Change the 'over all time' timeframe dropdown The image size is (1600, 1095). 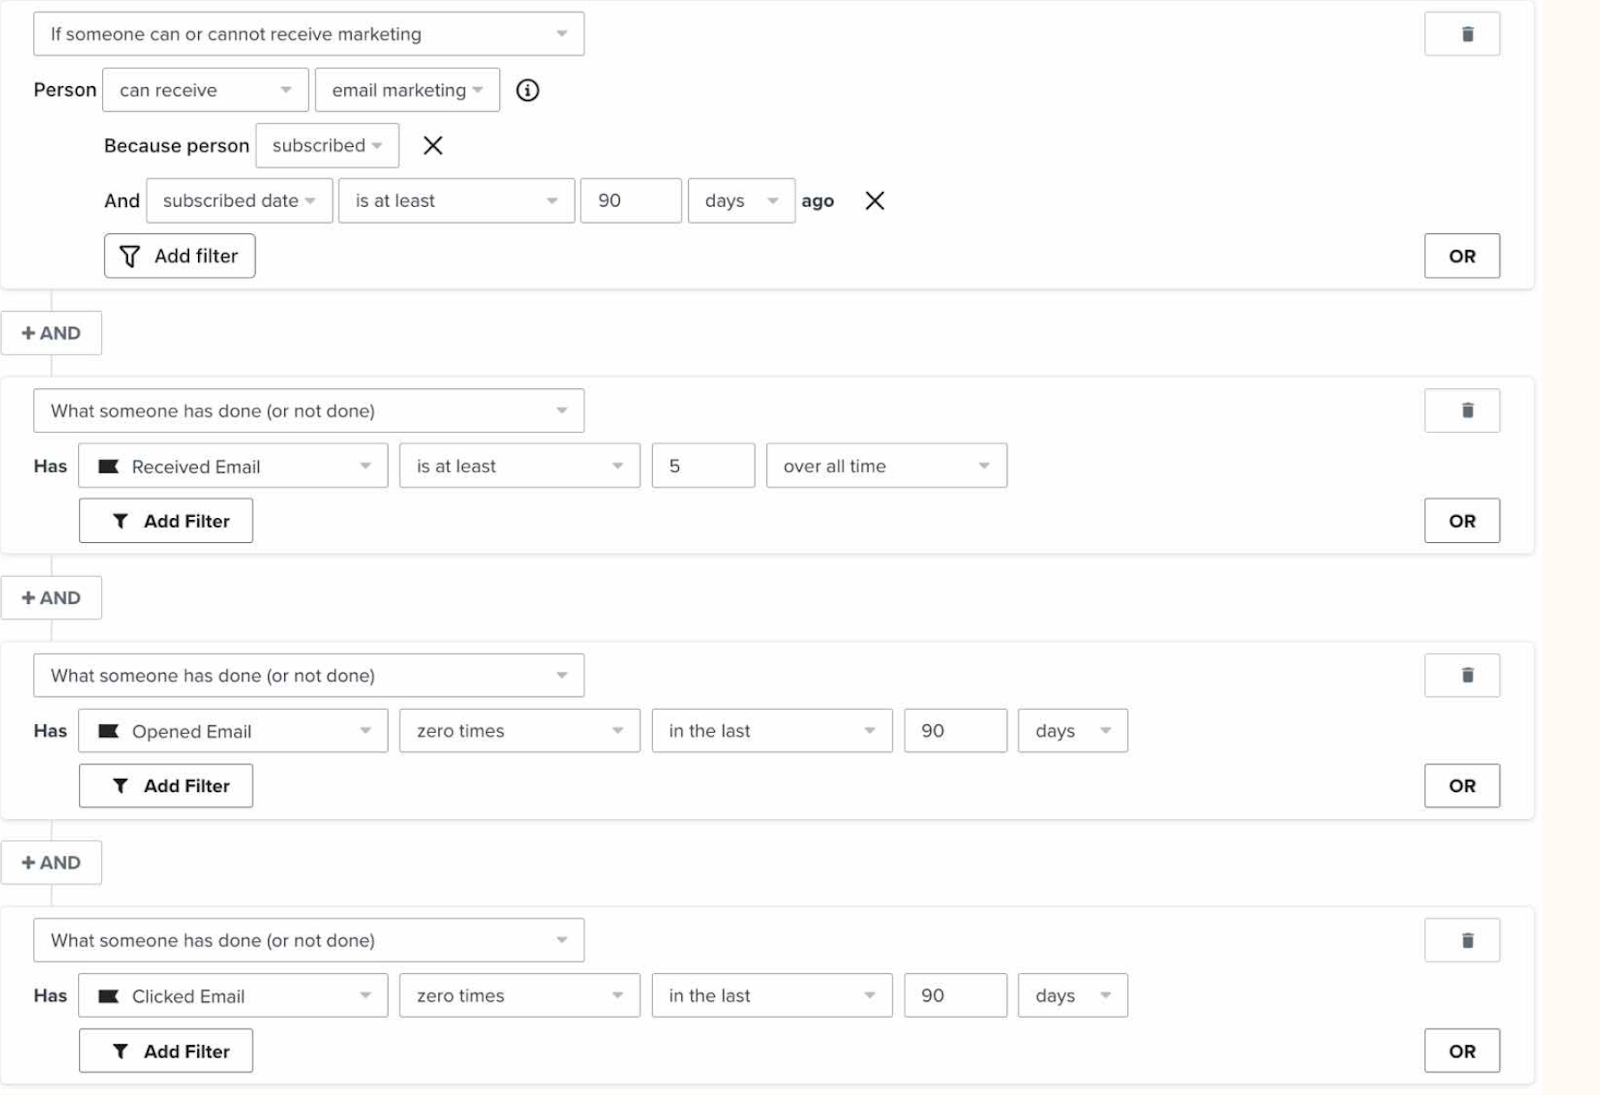[885, 466]
